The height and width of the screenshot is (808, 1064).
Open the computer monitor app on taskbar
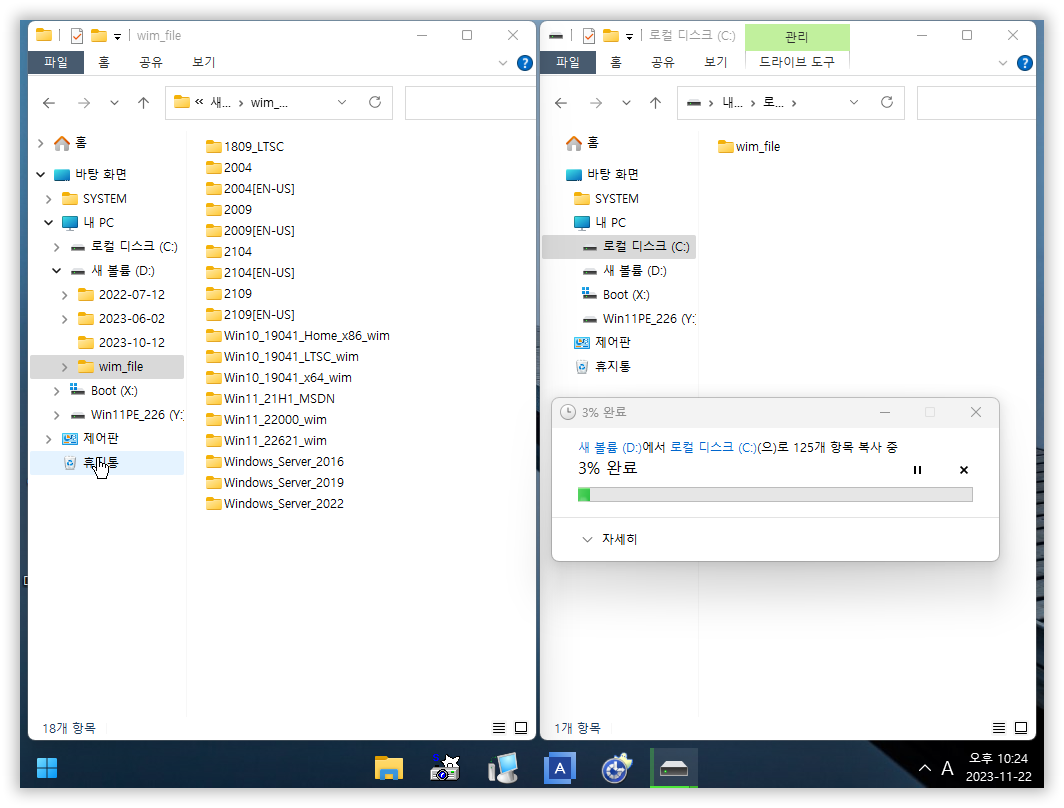tap(503, 768)
